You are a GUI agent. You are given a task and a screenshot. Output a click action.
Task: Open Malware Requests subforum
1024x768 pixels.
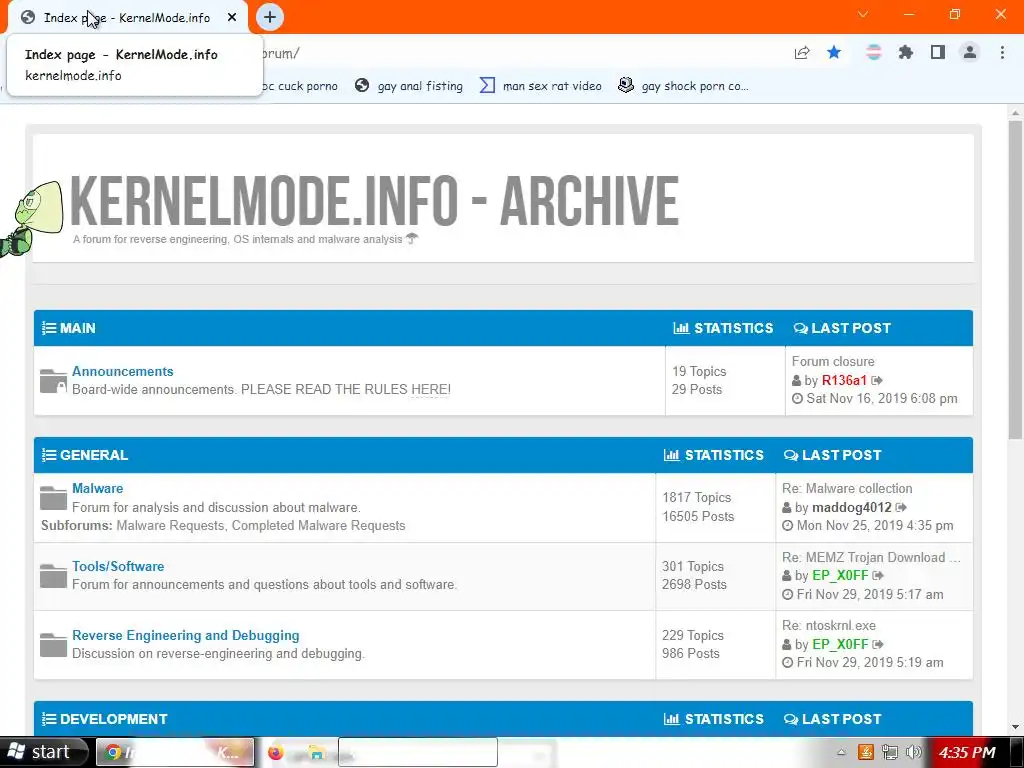pyautogui.click(x=170, y=526)
